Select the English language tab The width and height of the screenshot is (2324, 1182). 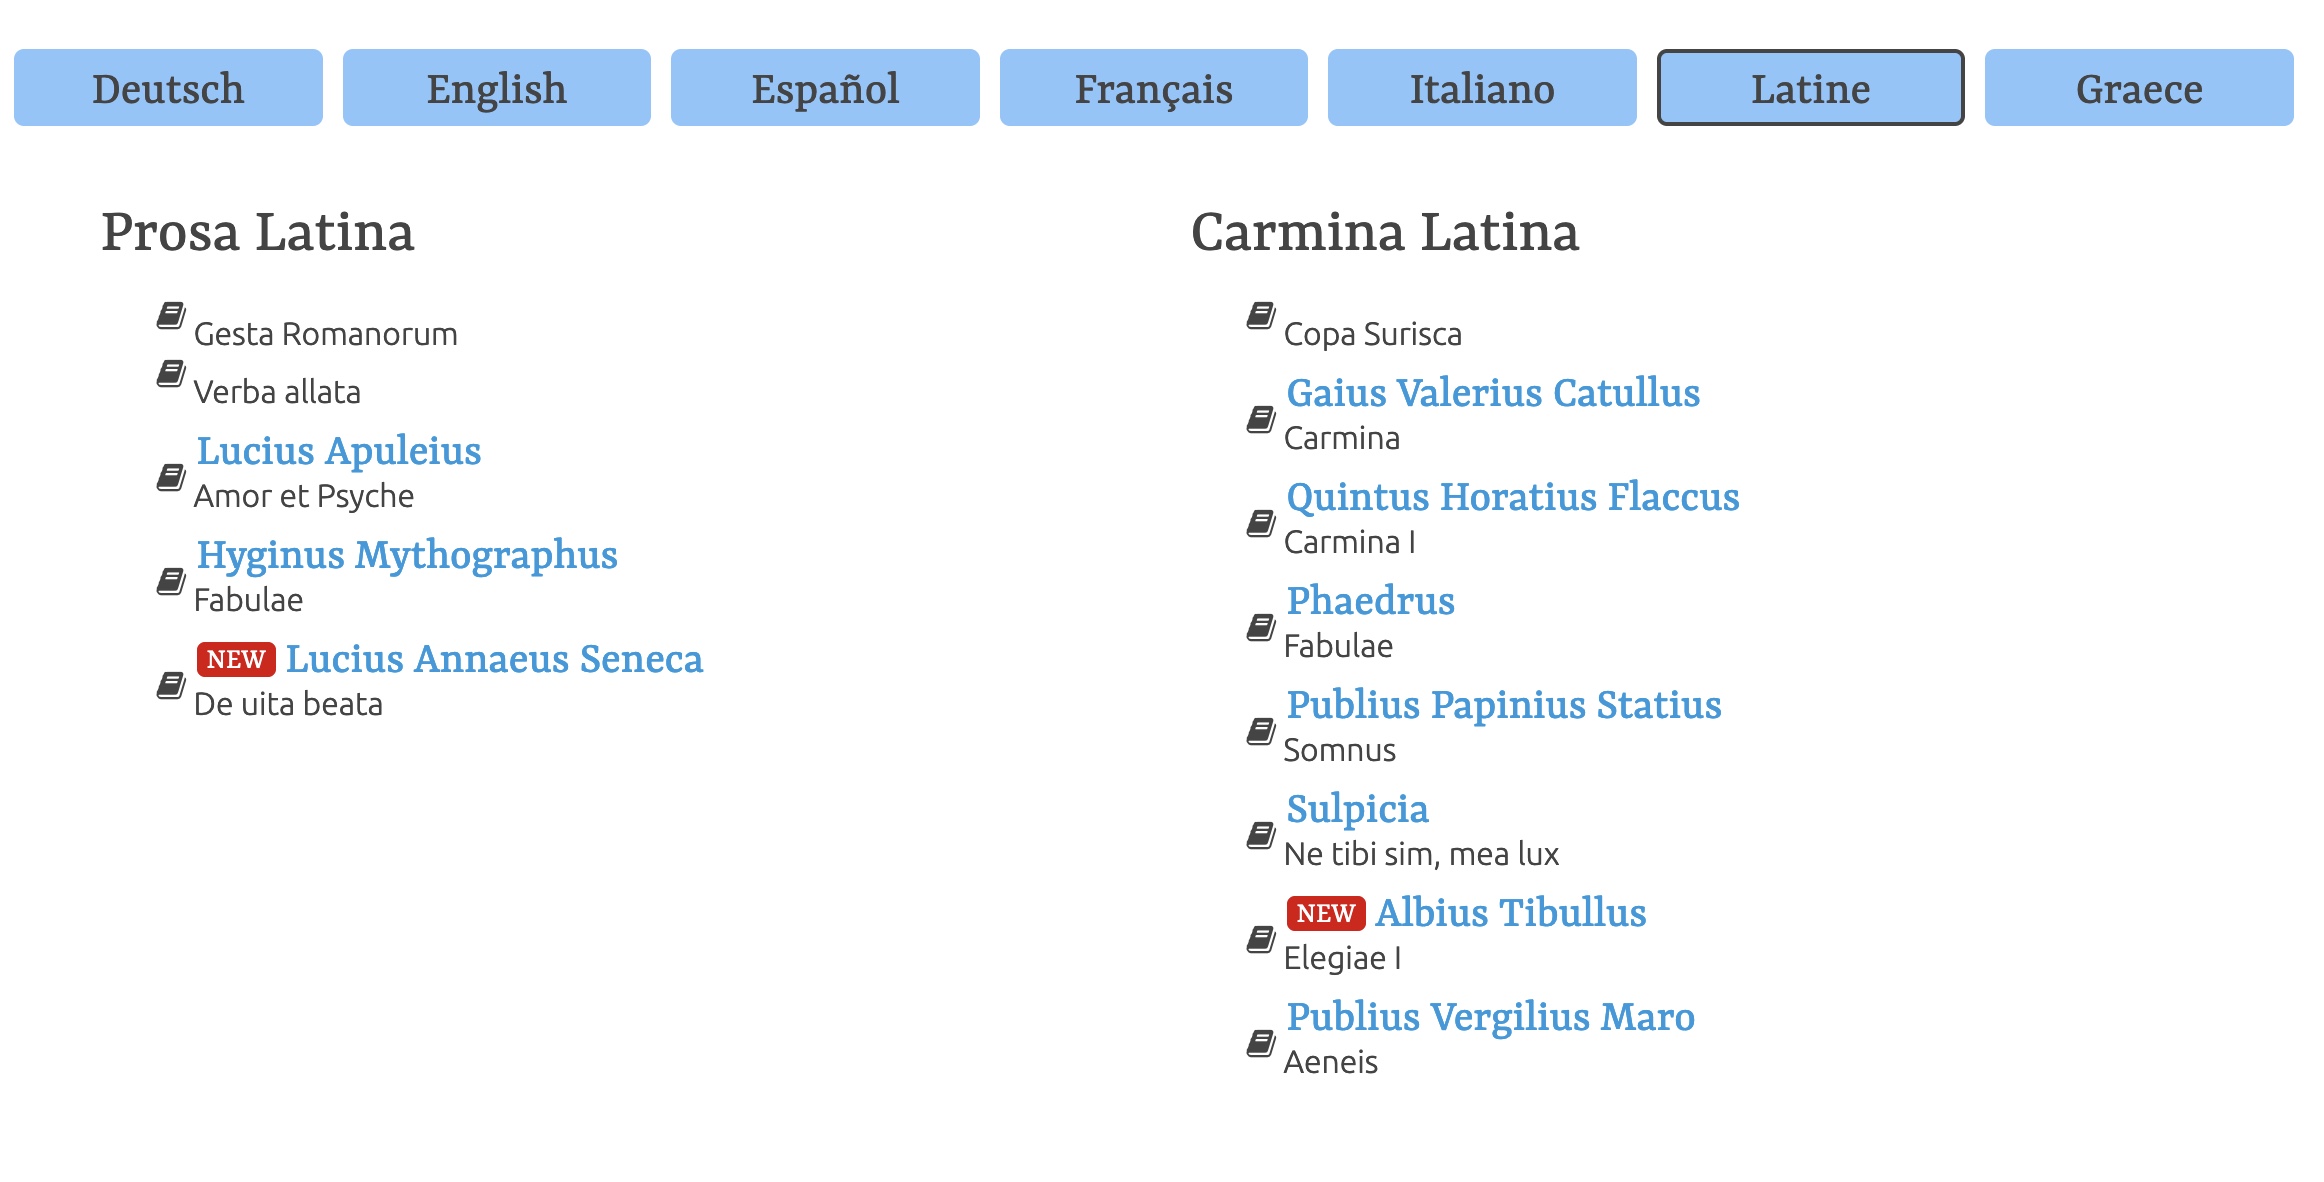point(497,88)
